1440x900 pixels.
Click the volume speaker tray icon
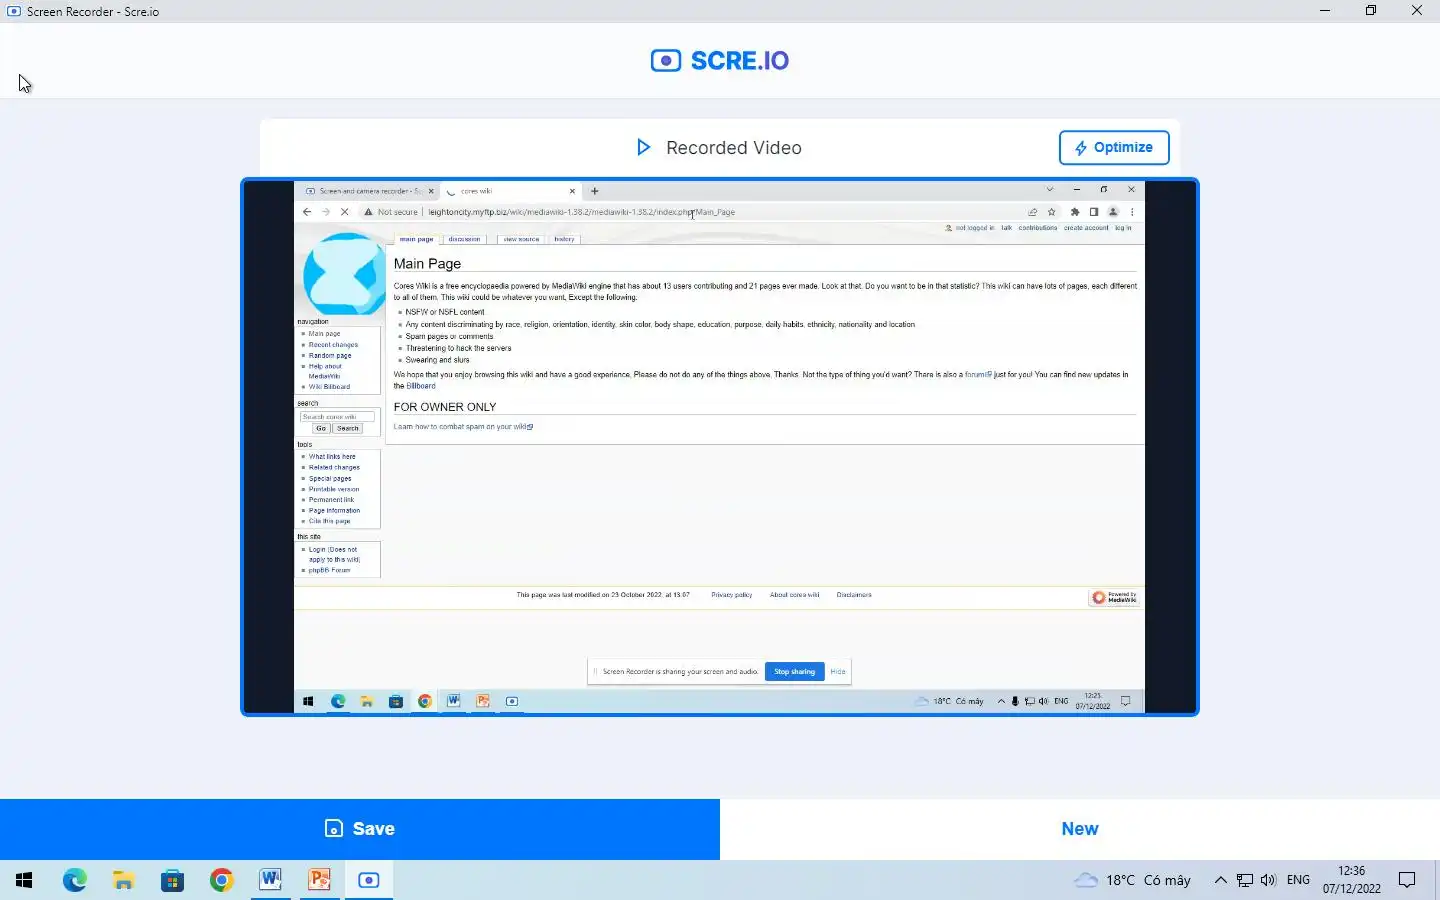click(1268, 880)
